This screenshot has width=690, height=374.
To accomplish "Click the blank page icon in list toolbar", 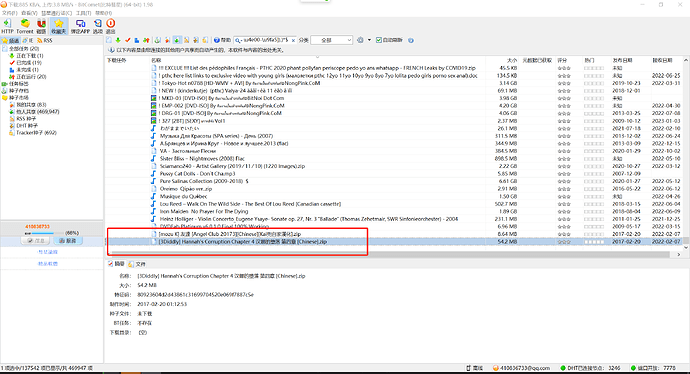I will [109, 40].
